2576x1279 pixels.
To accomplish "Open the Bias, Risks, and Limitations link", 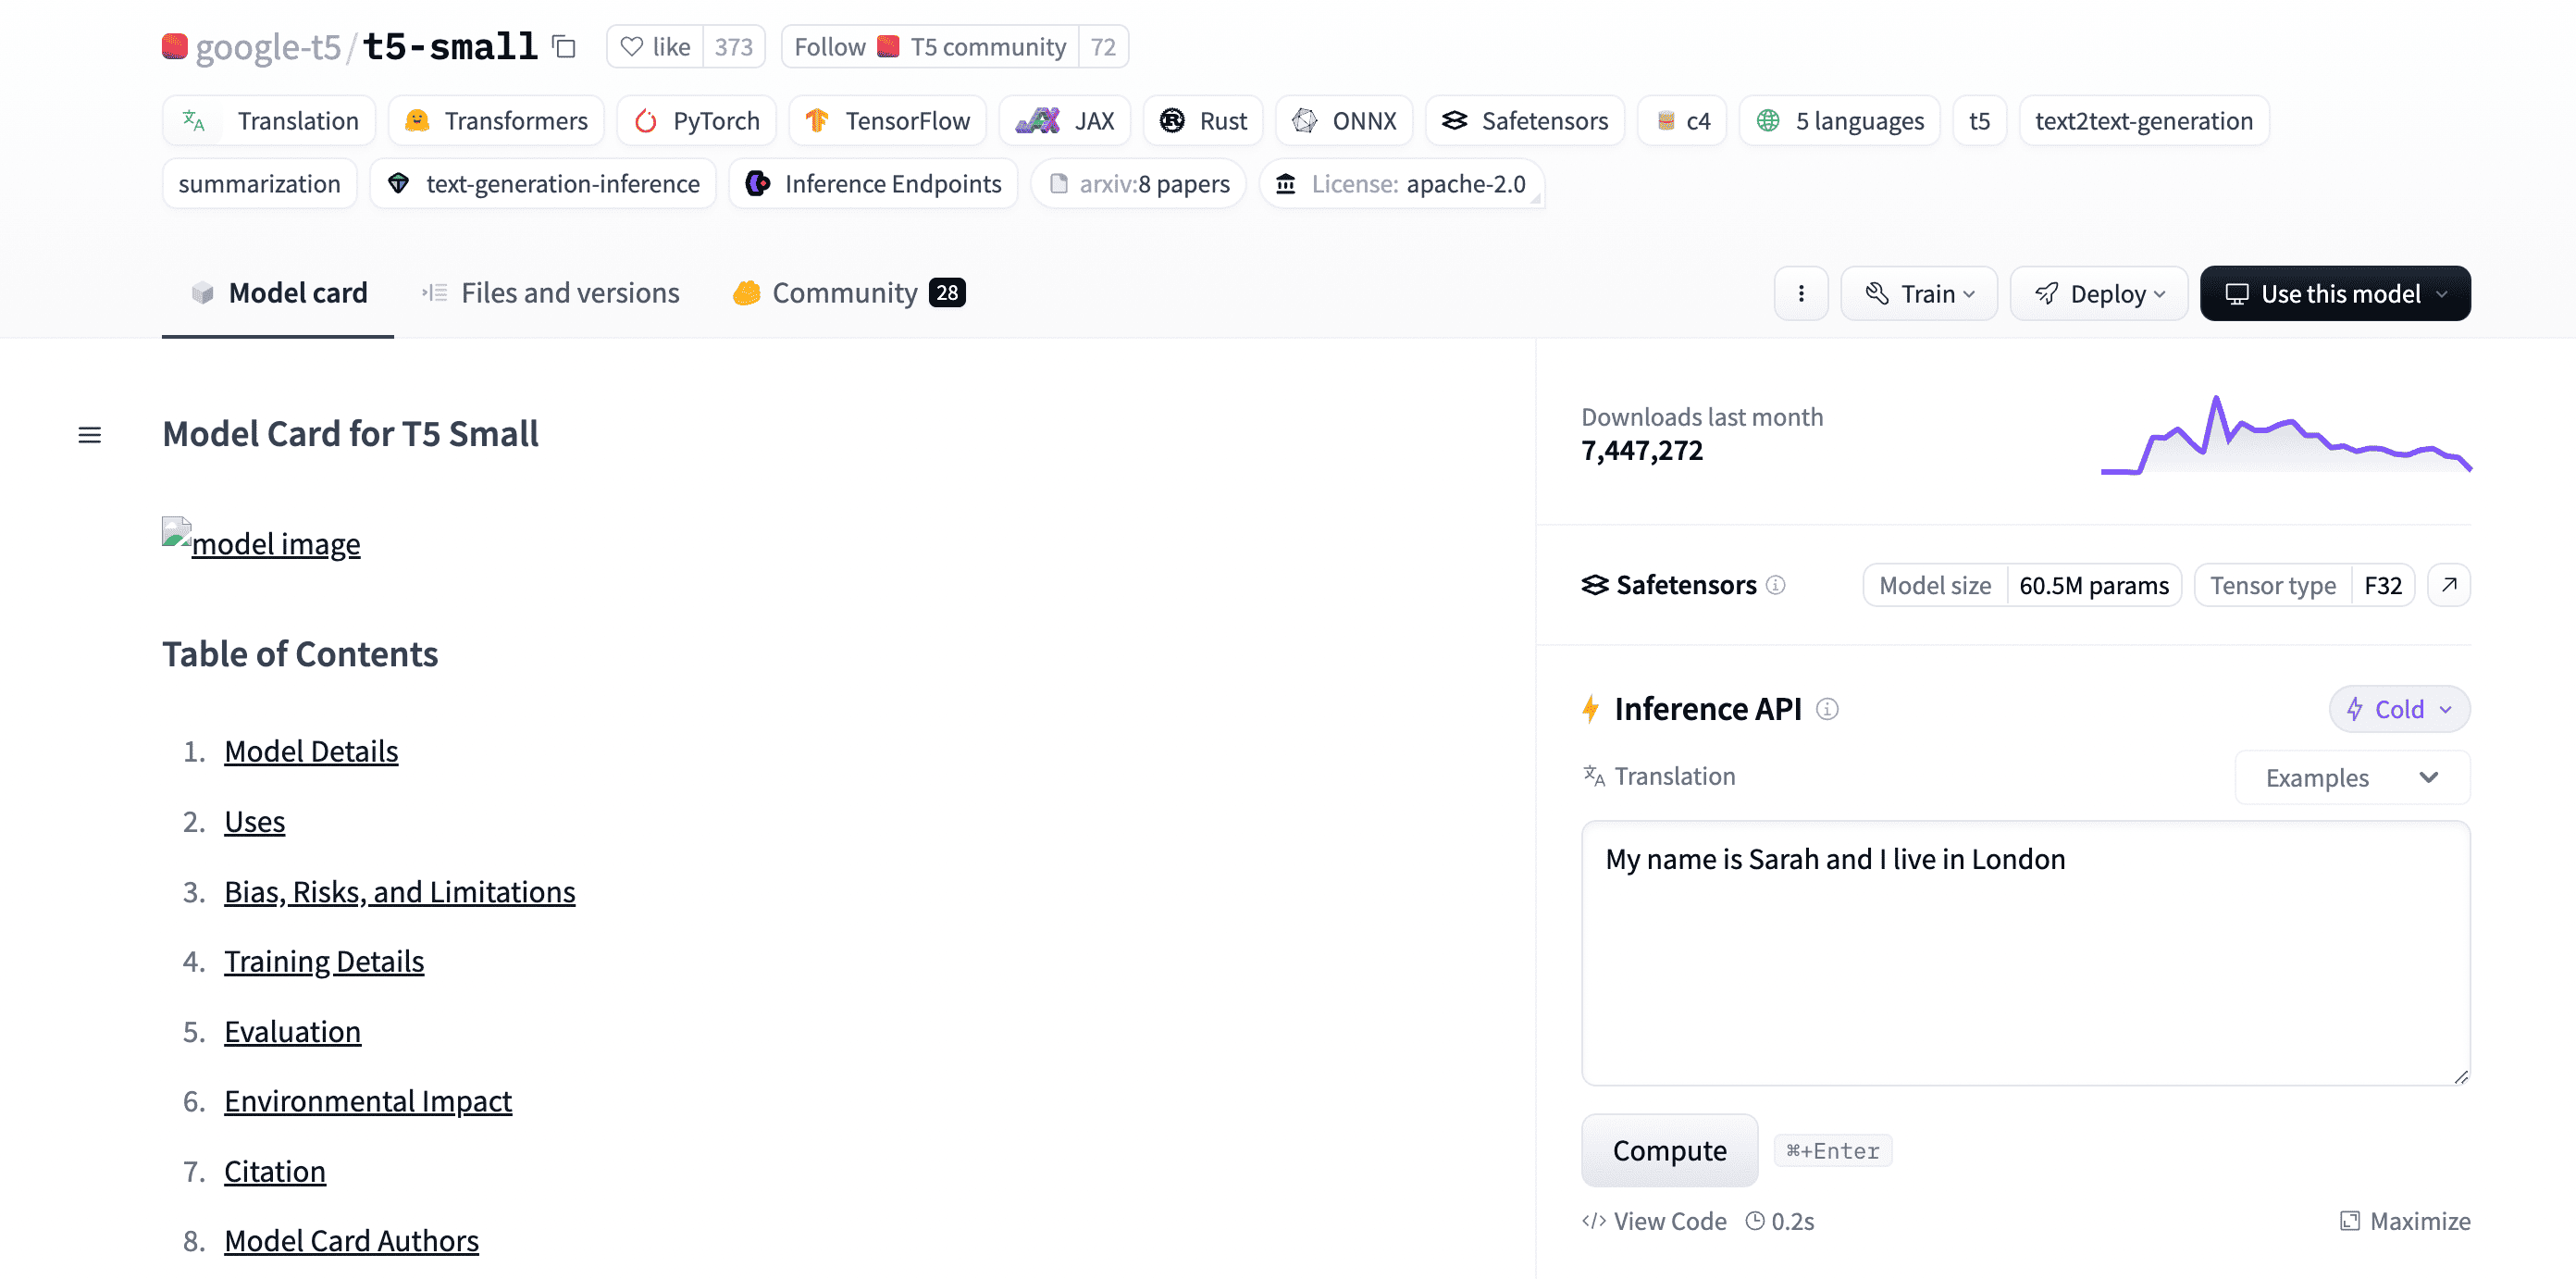I will point(399,891).
